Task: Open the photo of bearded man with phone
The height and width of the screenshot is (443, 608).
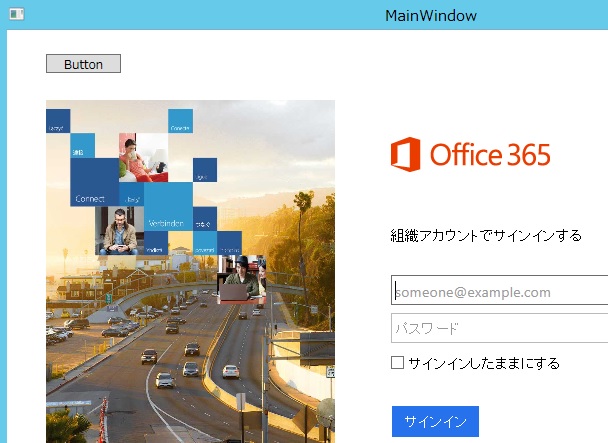Action: click(119, 230)
